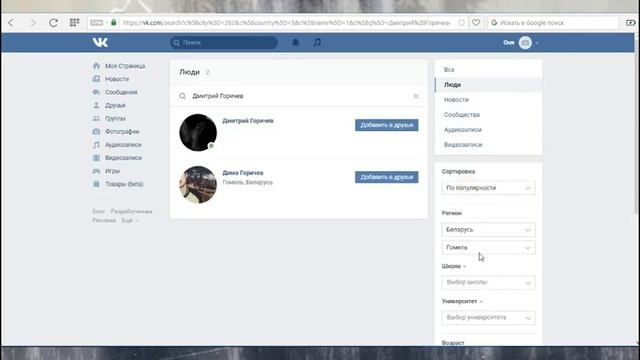Click the Гомель, Беларусь location text

[247, 182]
